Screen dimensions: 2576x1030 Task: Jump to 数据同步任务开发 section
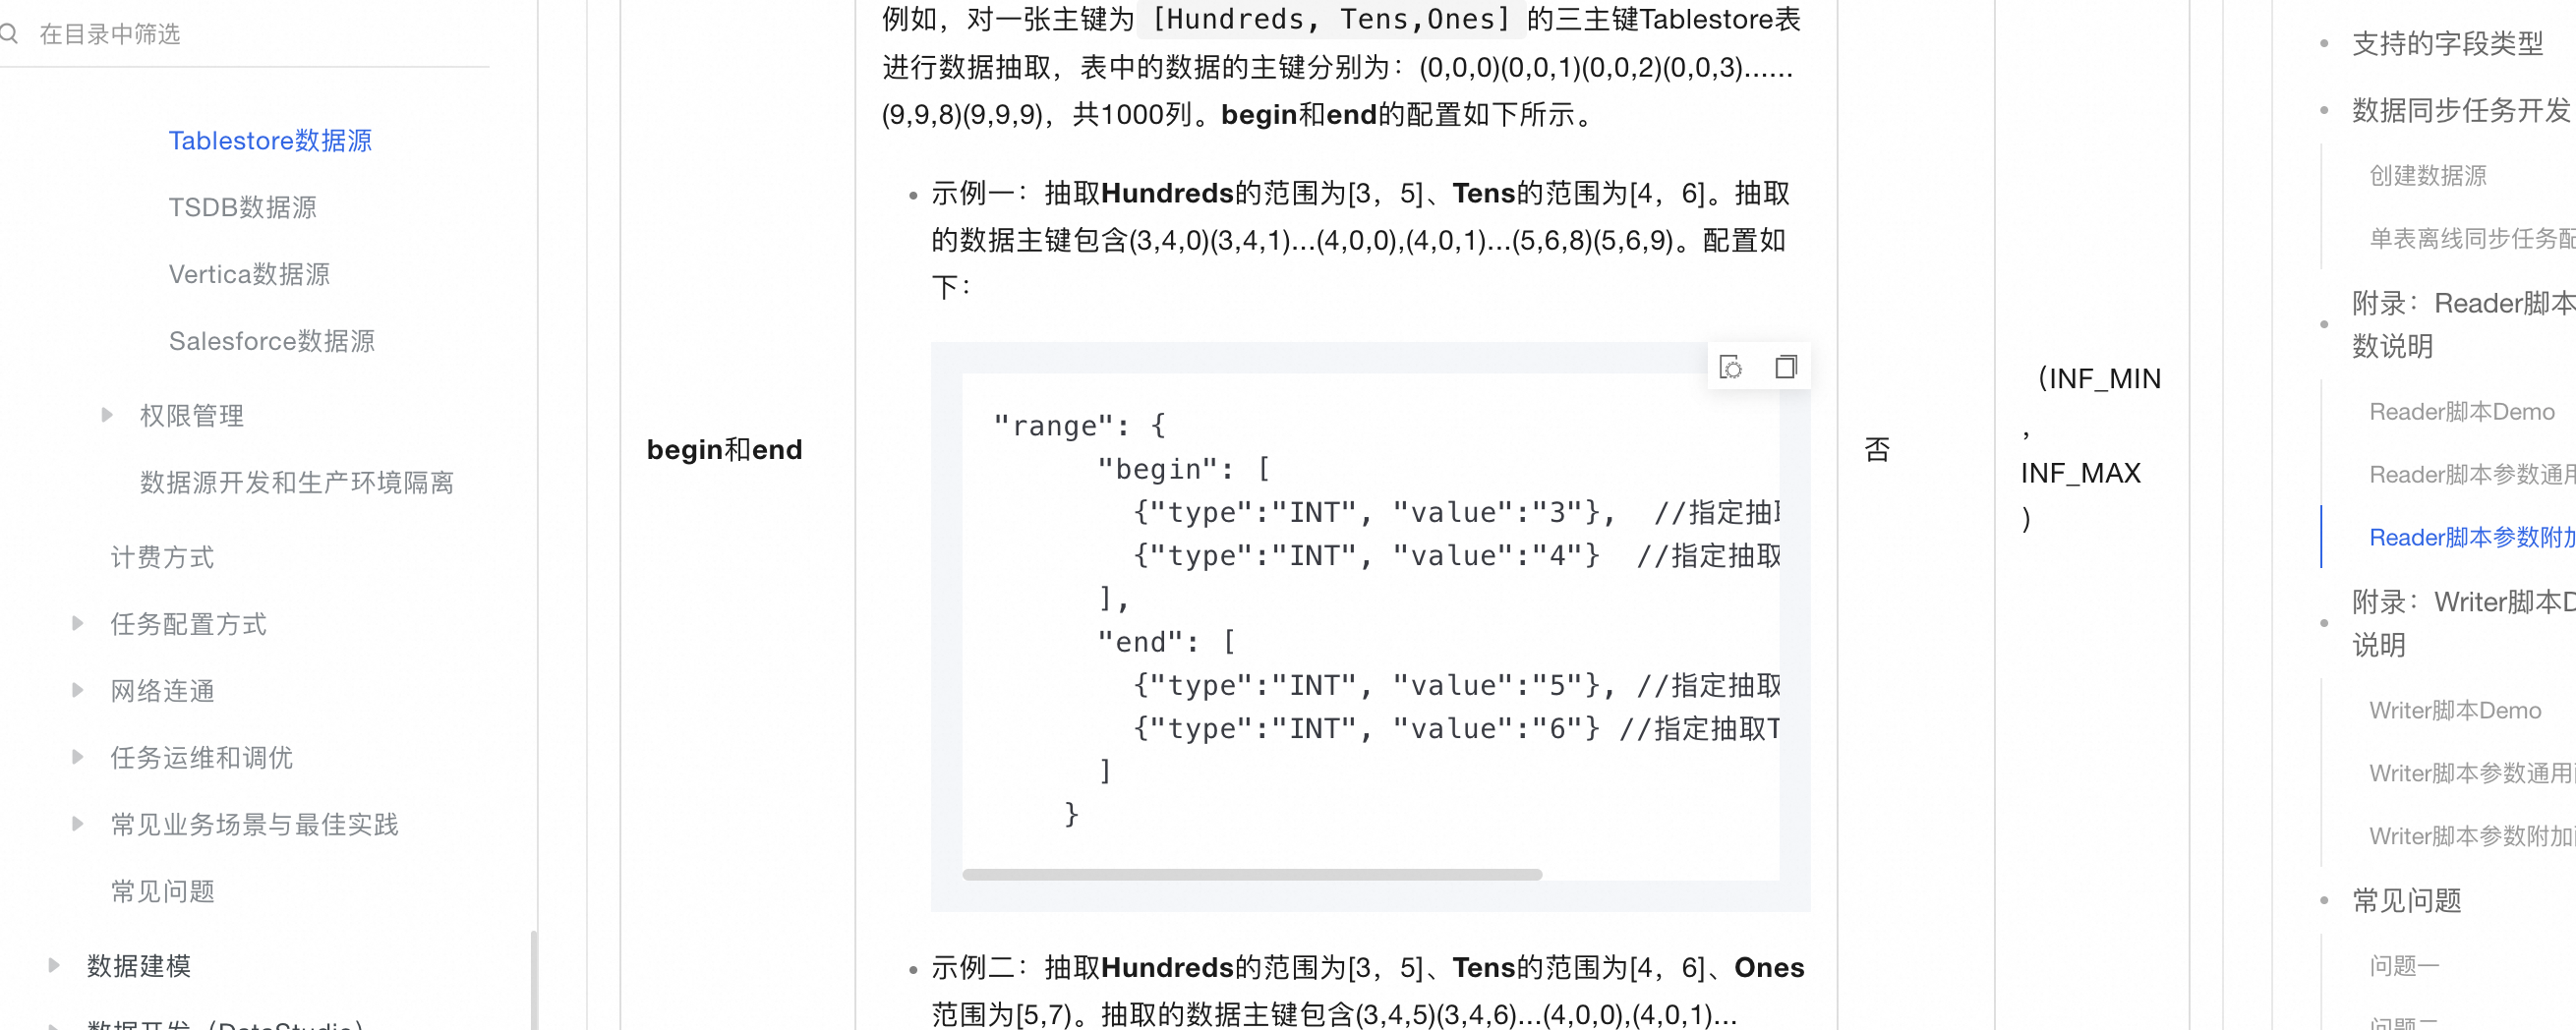(x=2463, y=110)
